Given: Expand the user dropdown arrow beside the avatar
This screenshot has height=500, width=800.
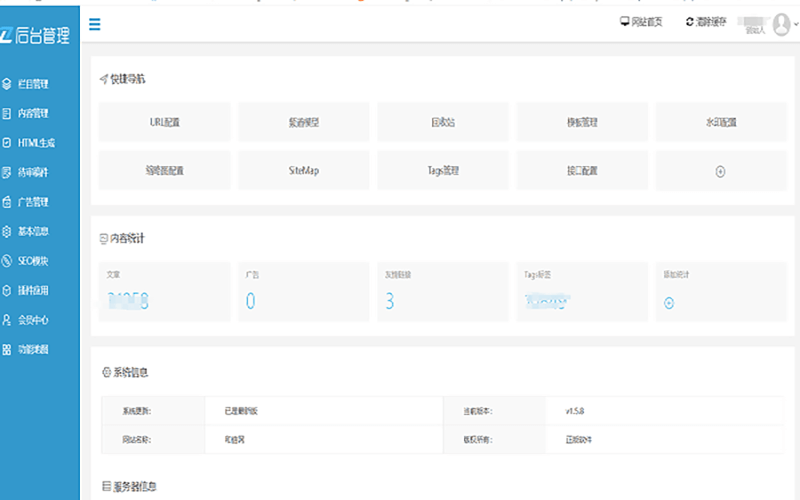Looking at the screenshot, I should point(795,24).
